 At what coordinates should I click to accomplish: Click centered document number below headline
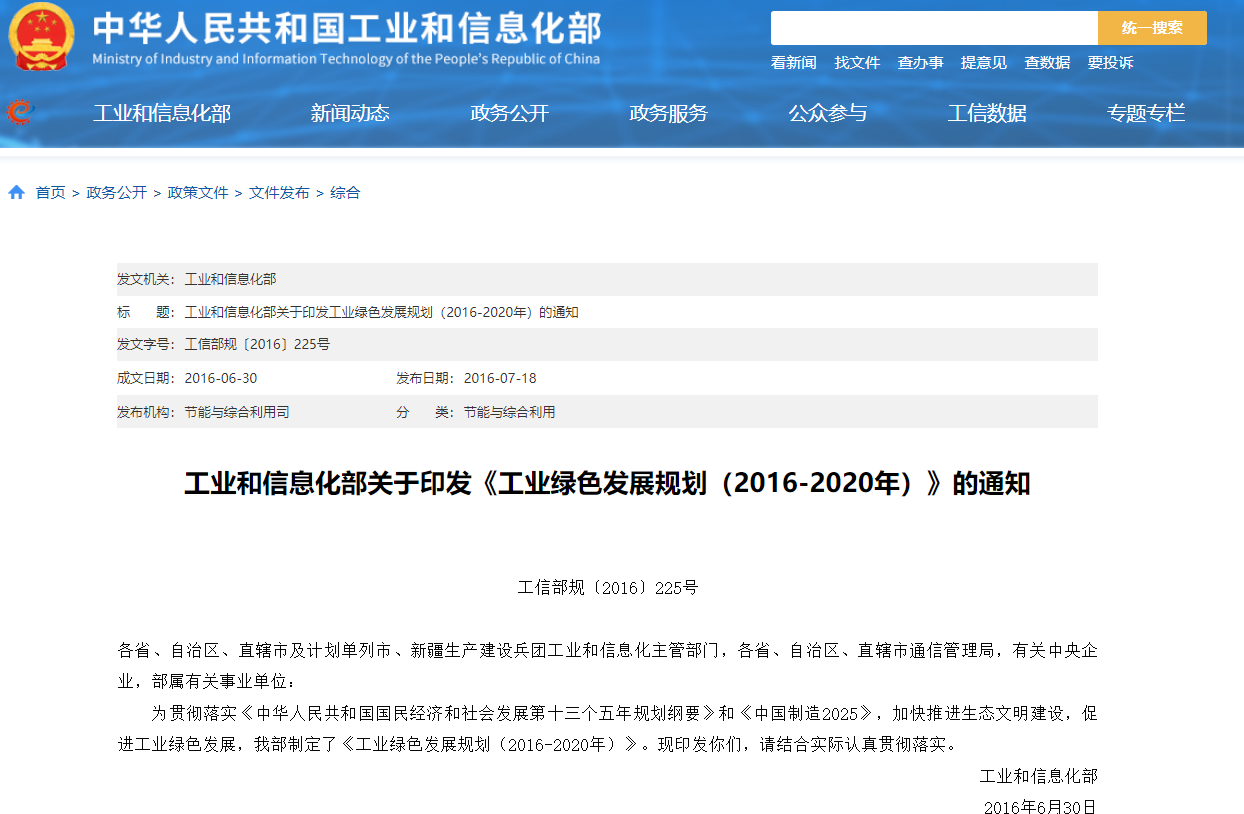(x=607, y=587)
